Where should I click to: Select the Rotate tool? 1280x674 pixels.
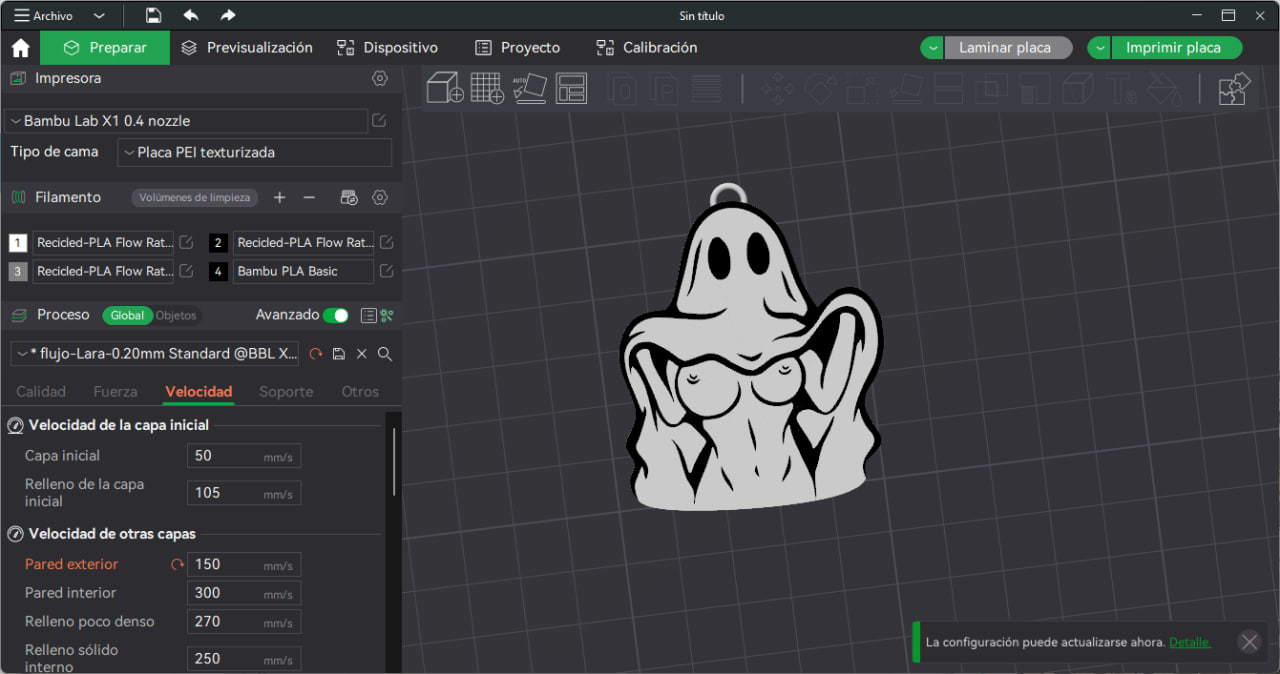pyautogui.click(x=820, y=89)
